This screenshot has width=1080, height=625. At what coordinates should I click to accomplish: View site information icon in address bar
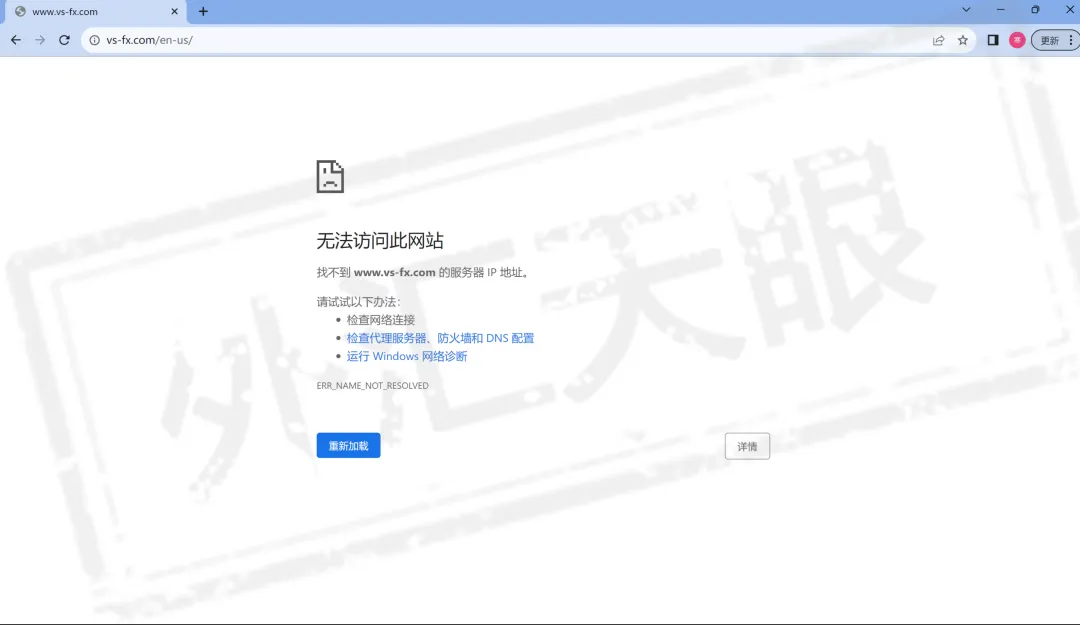(x=94, y=40)
